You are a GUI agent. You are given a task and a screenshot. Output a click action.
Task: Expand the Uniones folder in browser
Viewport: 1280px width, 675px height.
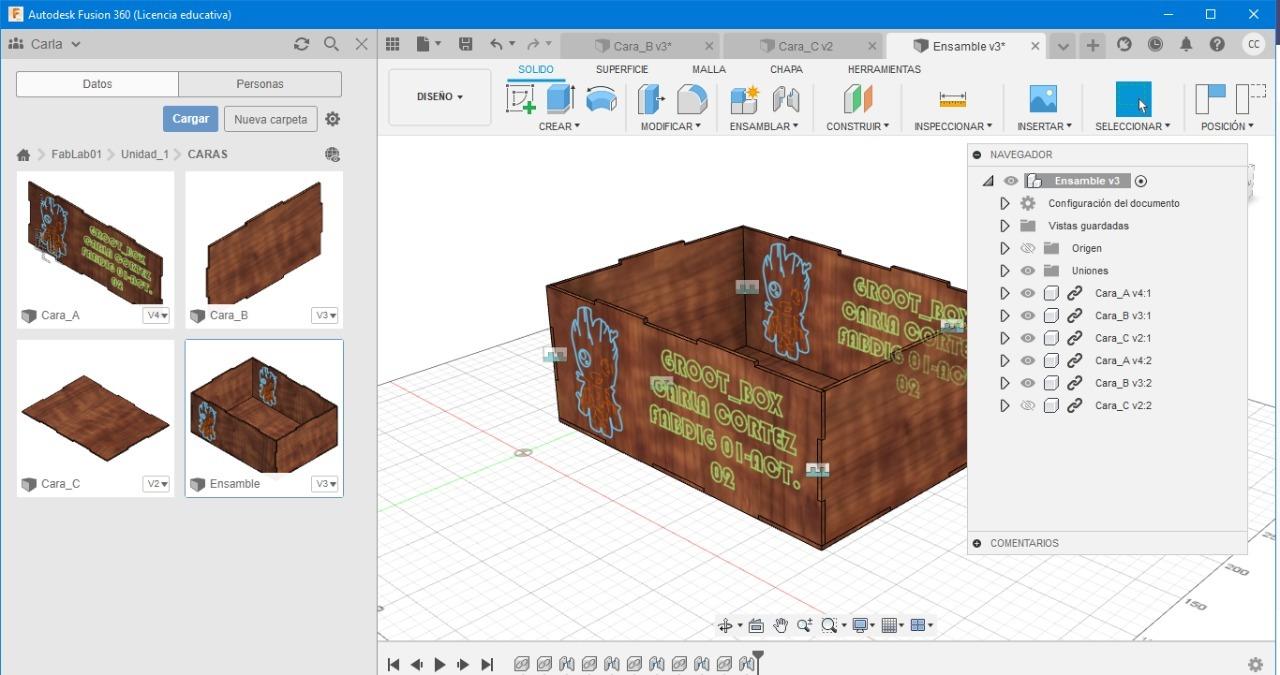point(1005,271)
